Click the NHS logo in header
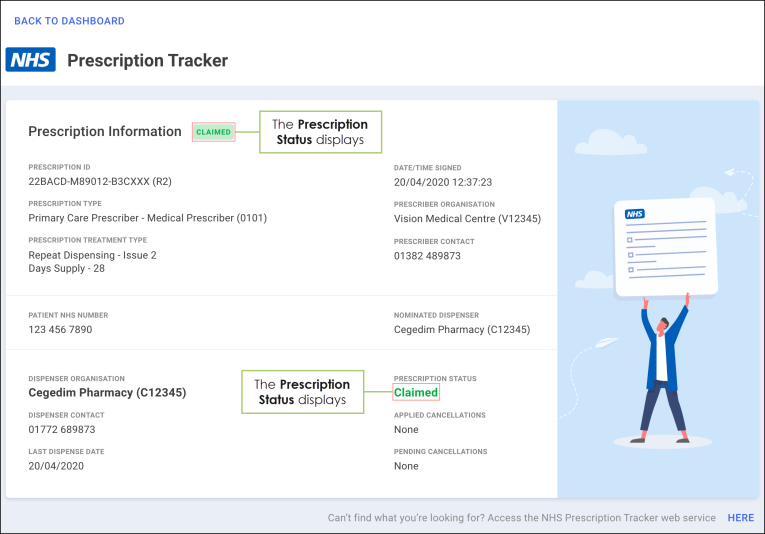The height and width of the screenshot is (534, 765). [x=31, y=60]
